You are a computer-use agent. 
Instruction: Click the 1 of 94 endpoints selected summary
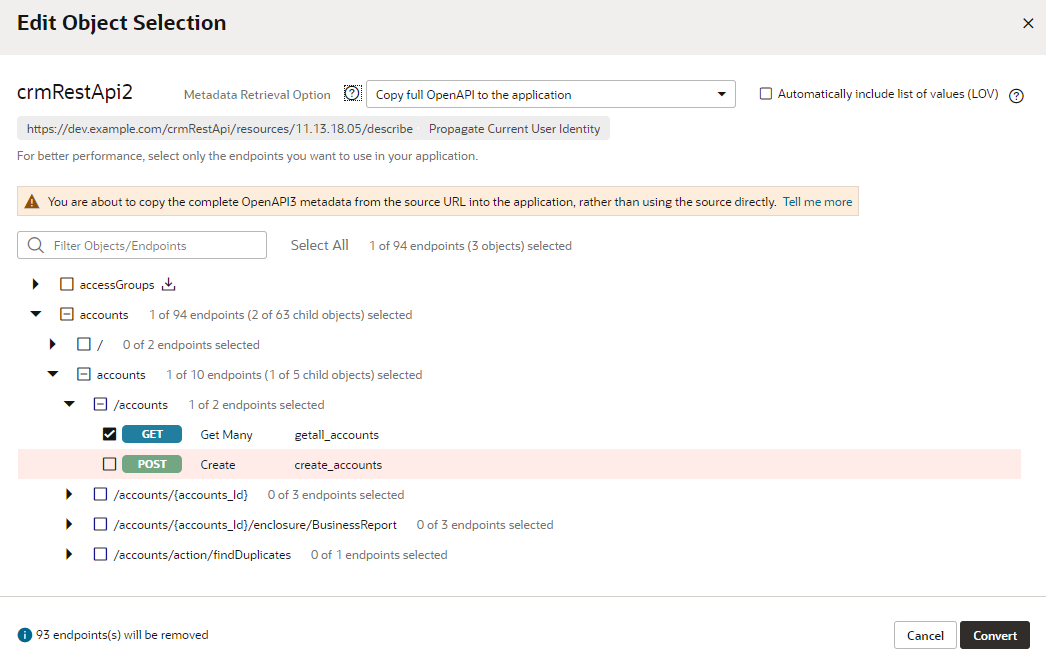[470, 246]
